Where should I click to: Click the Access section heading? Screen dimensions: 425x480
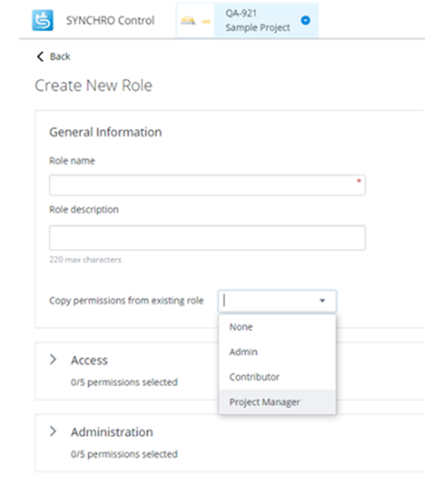click(89, 360)
